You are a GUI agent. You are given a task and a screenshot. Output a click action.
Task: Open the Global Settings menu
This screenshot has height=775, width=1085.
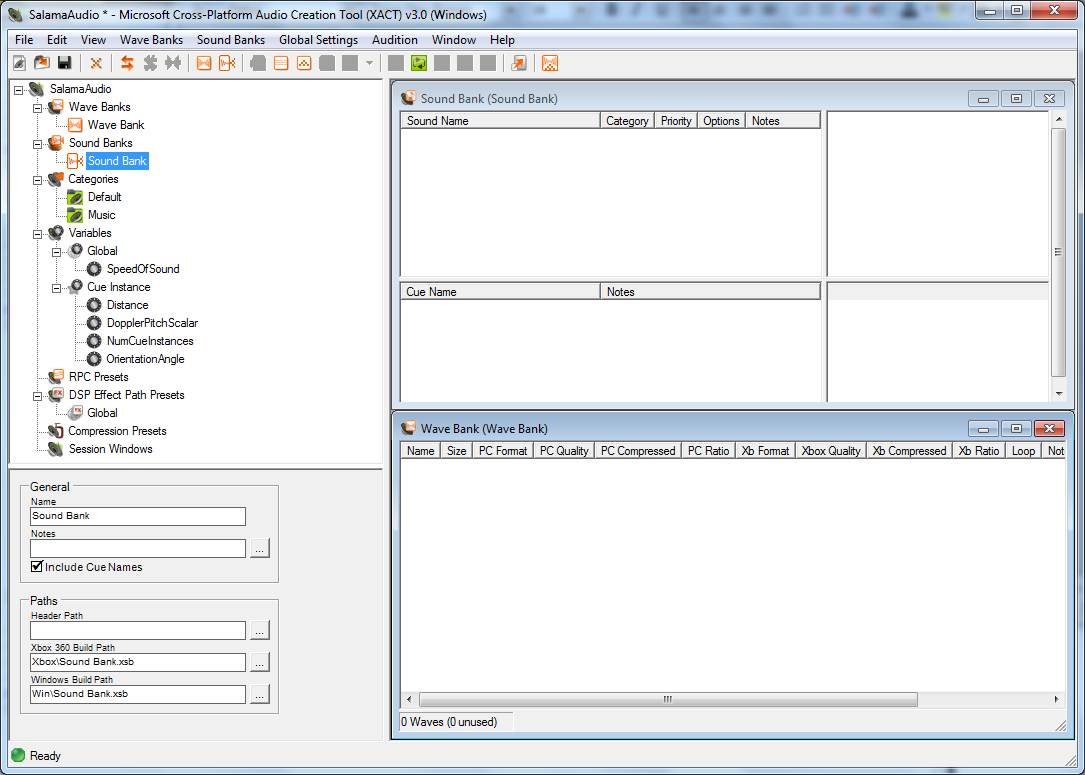318,39
